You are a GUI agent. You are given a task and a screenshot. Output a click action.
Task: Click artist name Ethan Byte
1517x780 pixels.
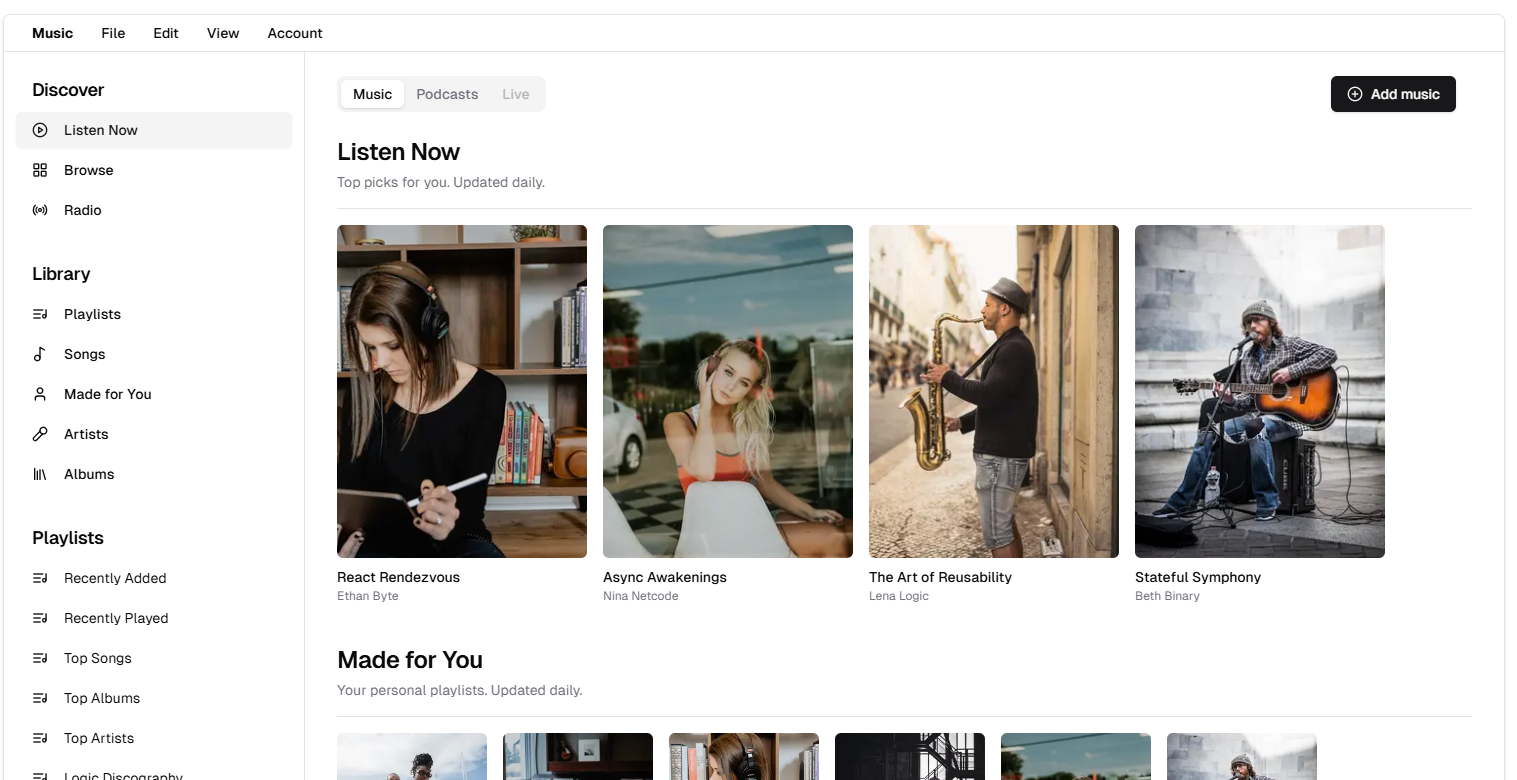368,596
